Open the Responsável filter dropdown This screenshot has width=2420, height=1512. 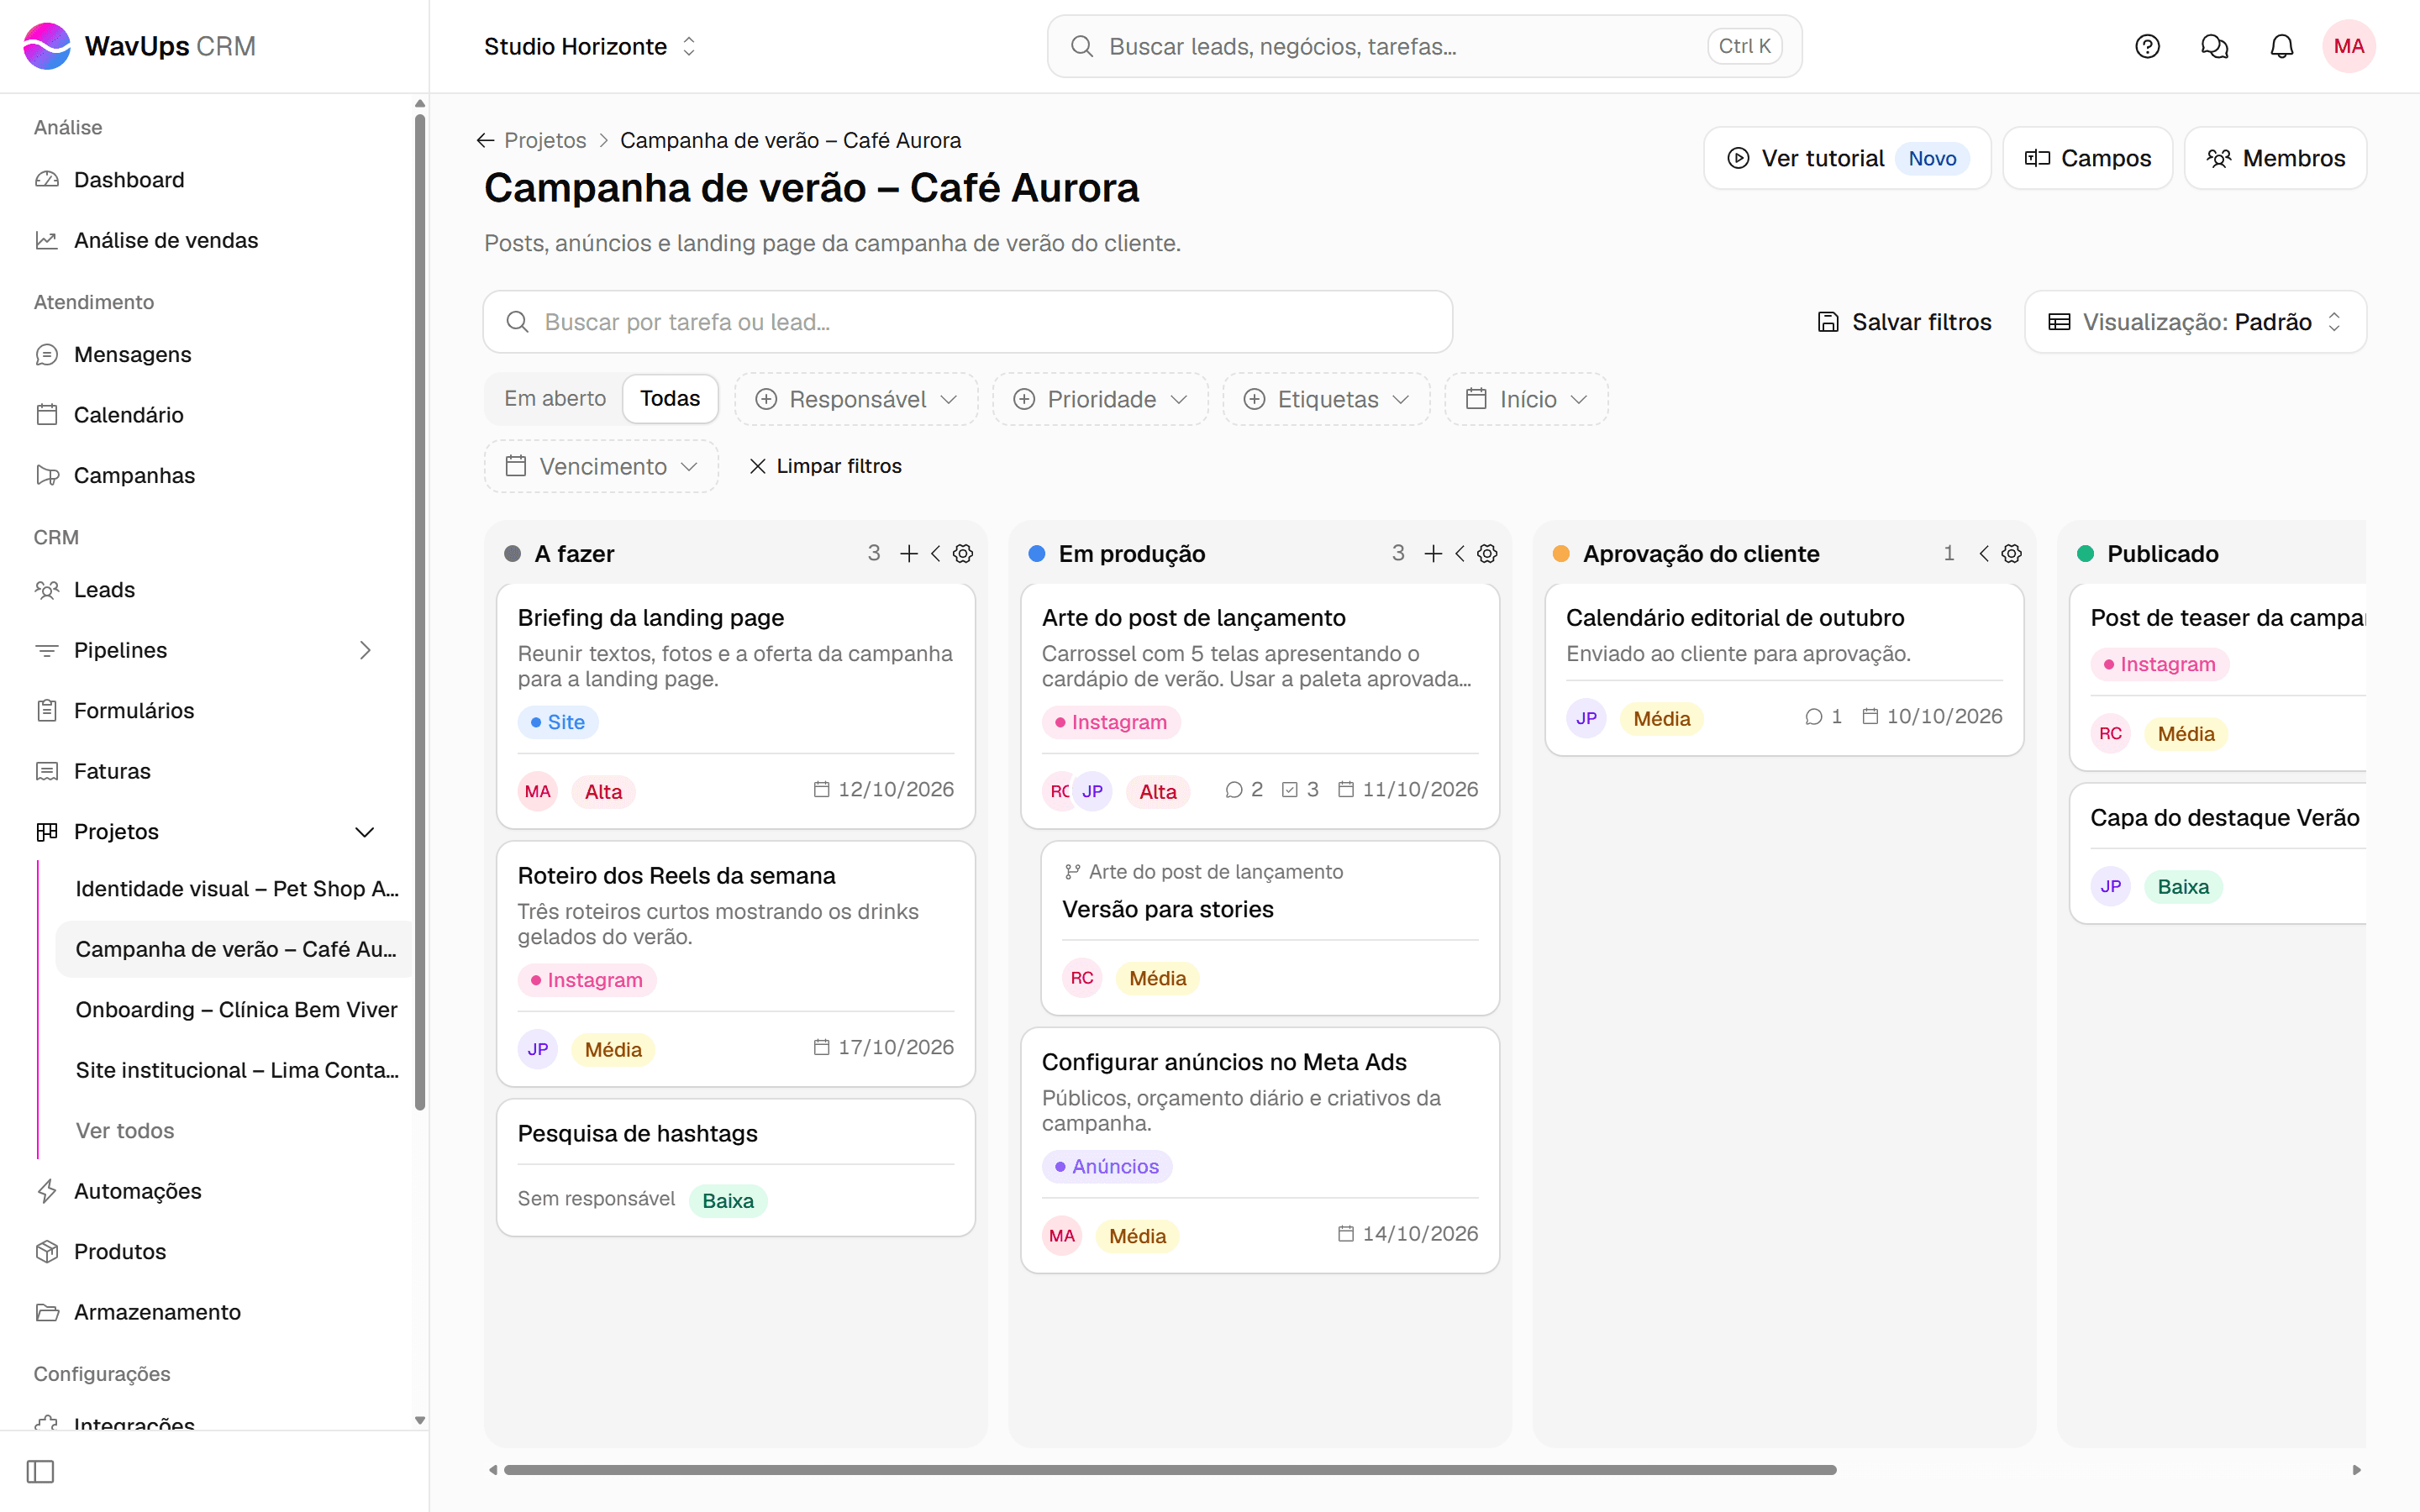tap(856, 399)
